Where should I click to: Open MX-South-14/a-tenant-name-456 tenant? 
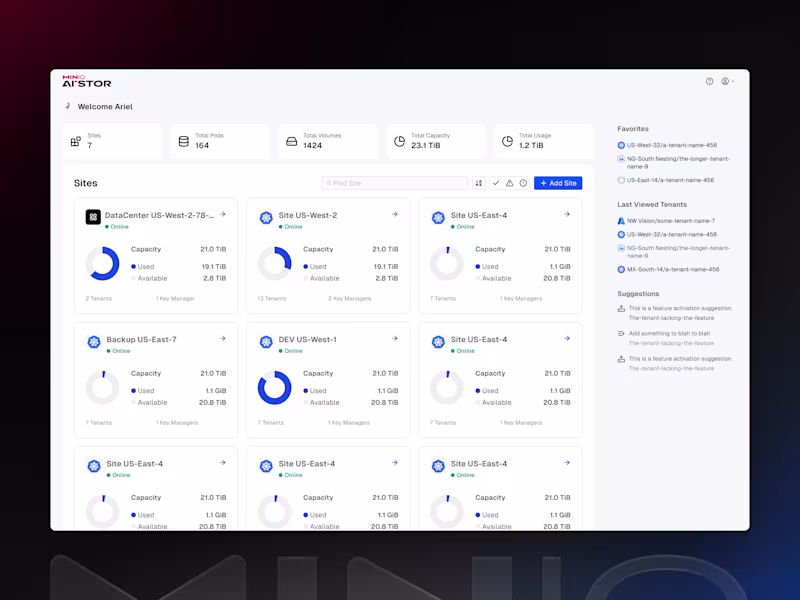point(673,269)
